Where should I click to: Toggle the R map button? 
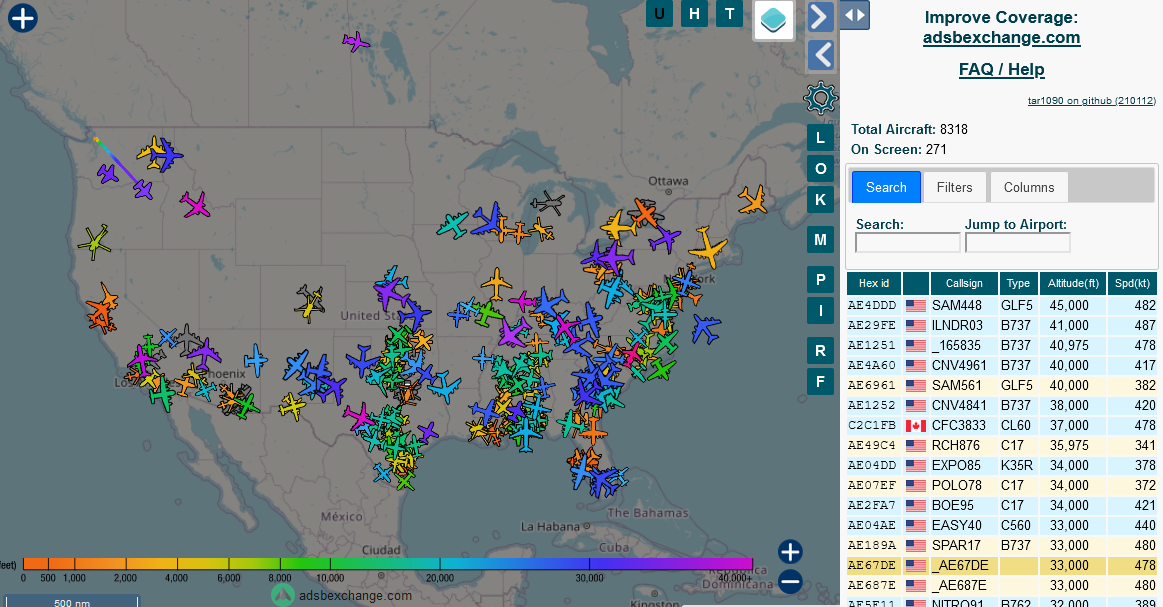(820, 351)
